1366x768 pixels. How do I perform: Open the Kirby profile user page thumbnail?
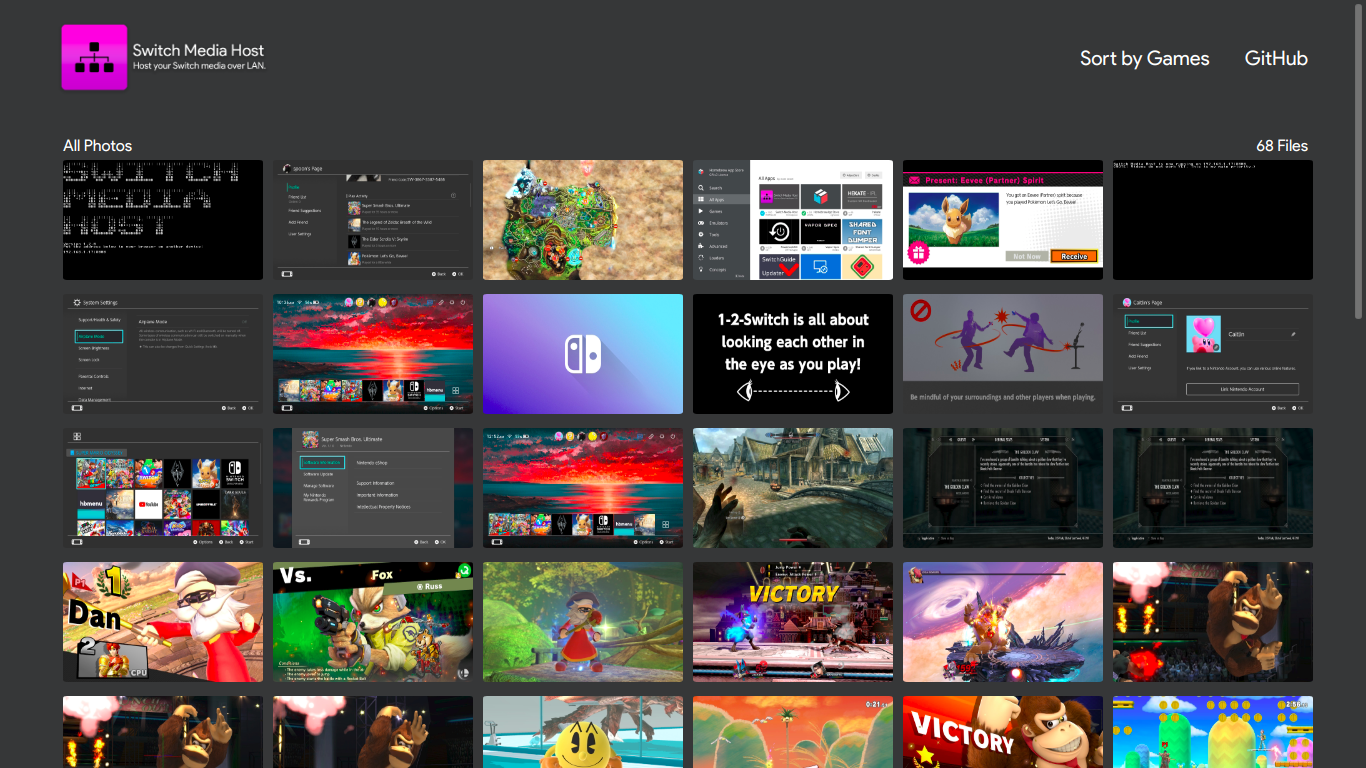pos(1213,354)
